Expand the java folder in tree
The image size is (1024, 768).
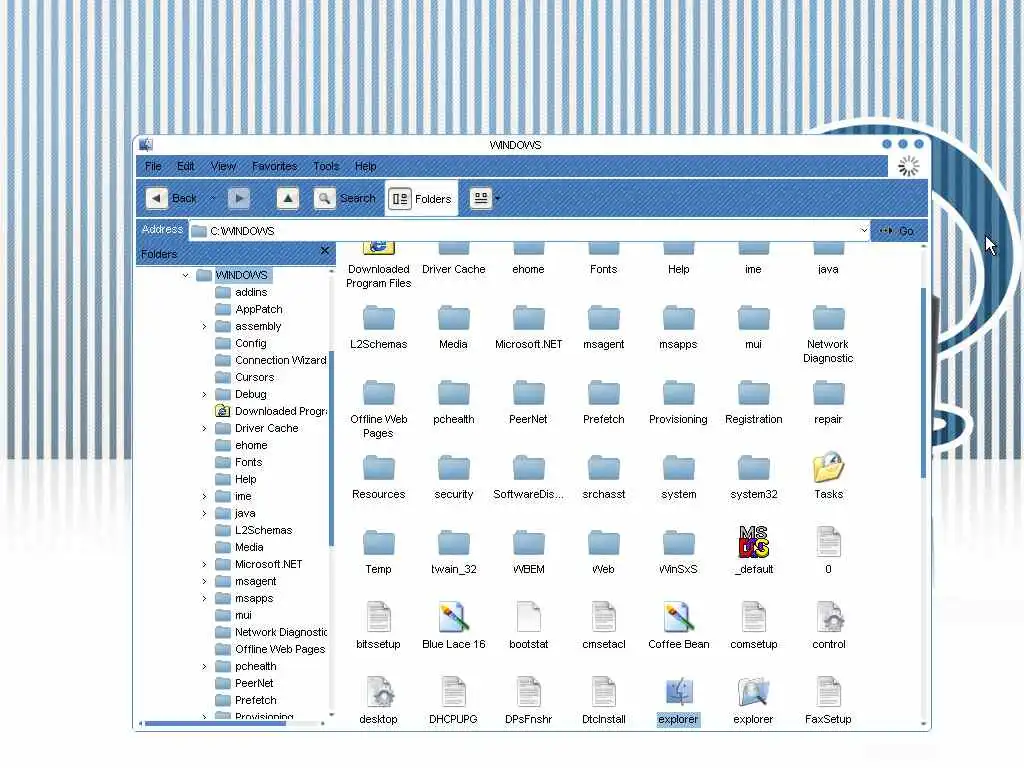tap(204, 513)
